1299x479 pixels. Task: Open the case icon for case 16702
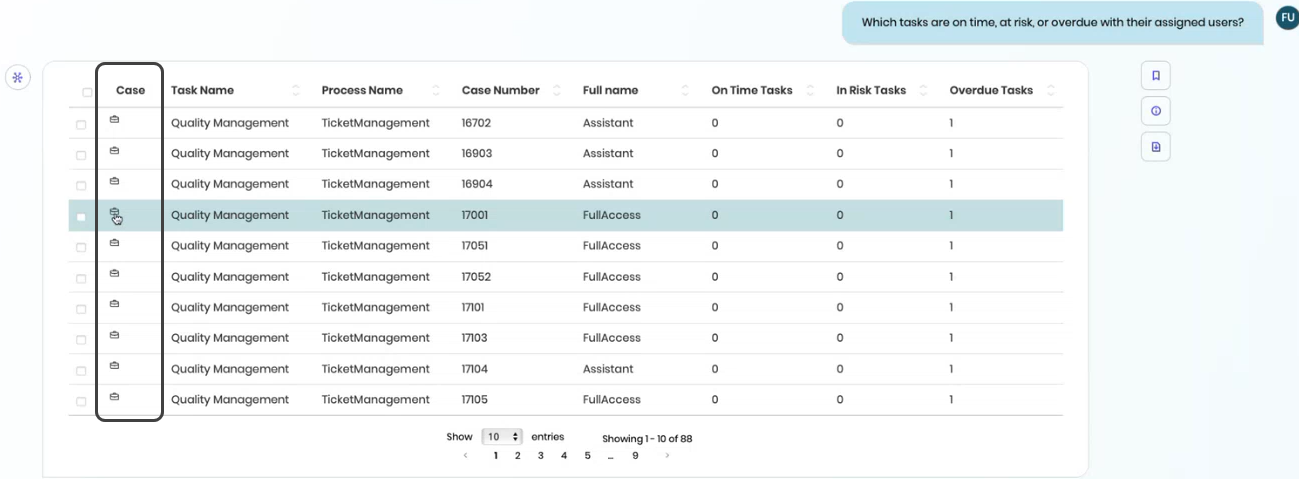pyautogui.click(x=114, y=121)
